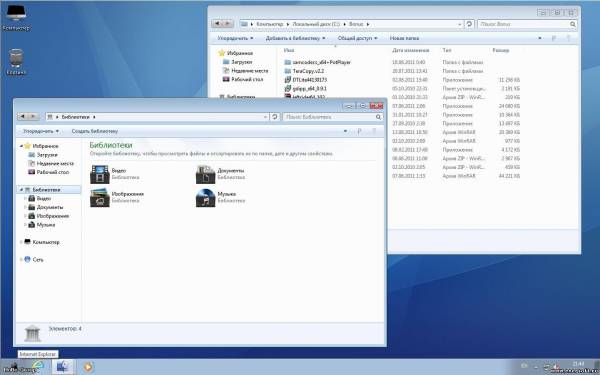Screen dimensions: 600x375
Task: Select TeraCopy.v2.2 folder in Bonus window
Action: (304, 71)
